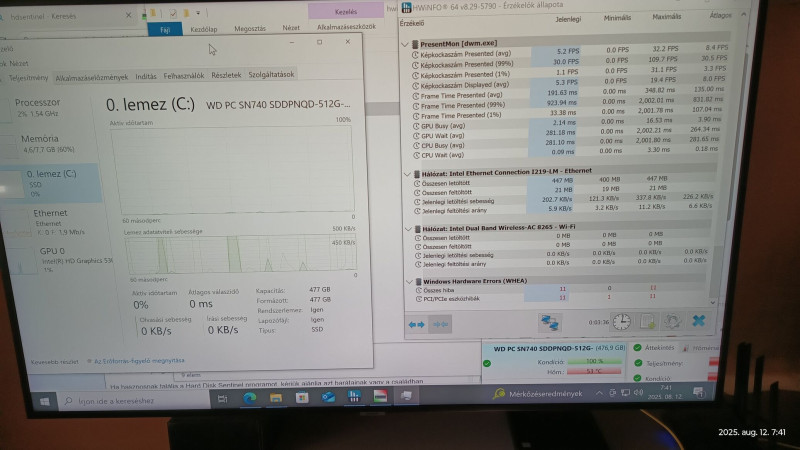Open the Fájl tab in File Explorer
This screenshot has height=450, width=800.
(x=165, y=30)
